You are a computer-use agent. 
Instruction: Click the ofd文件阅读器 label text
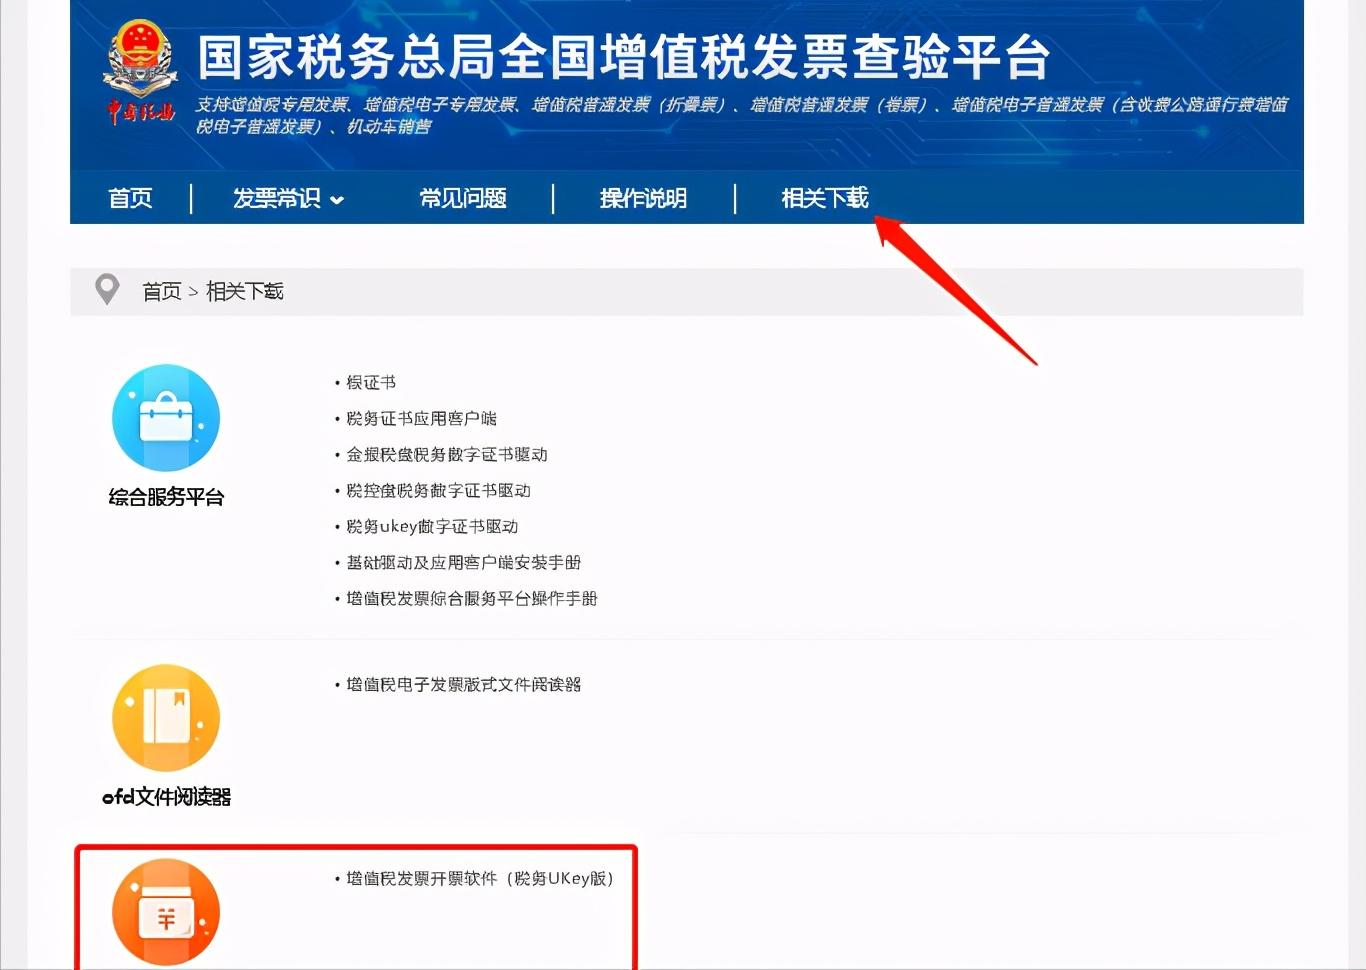pos(166,797)
